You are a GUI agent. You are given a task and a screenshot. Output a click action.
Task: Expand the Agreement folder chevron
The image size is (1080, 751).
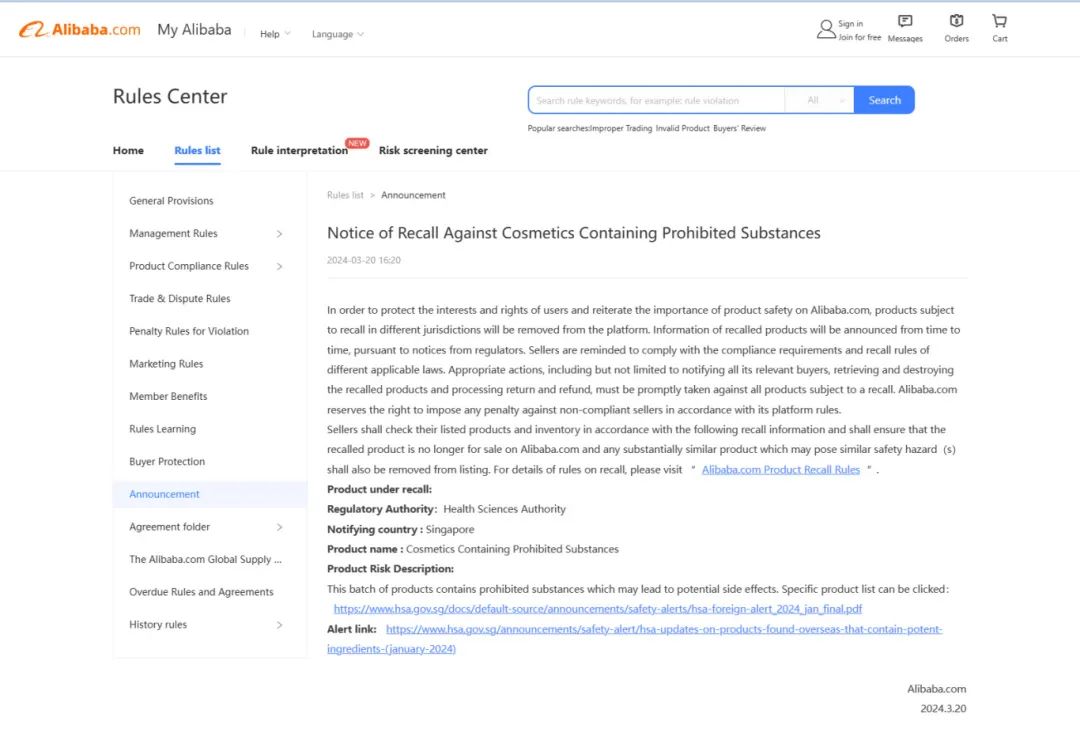[x=279, y=527]
